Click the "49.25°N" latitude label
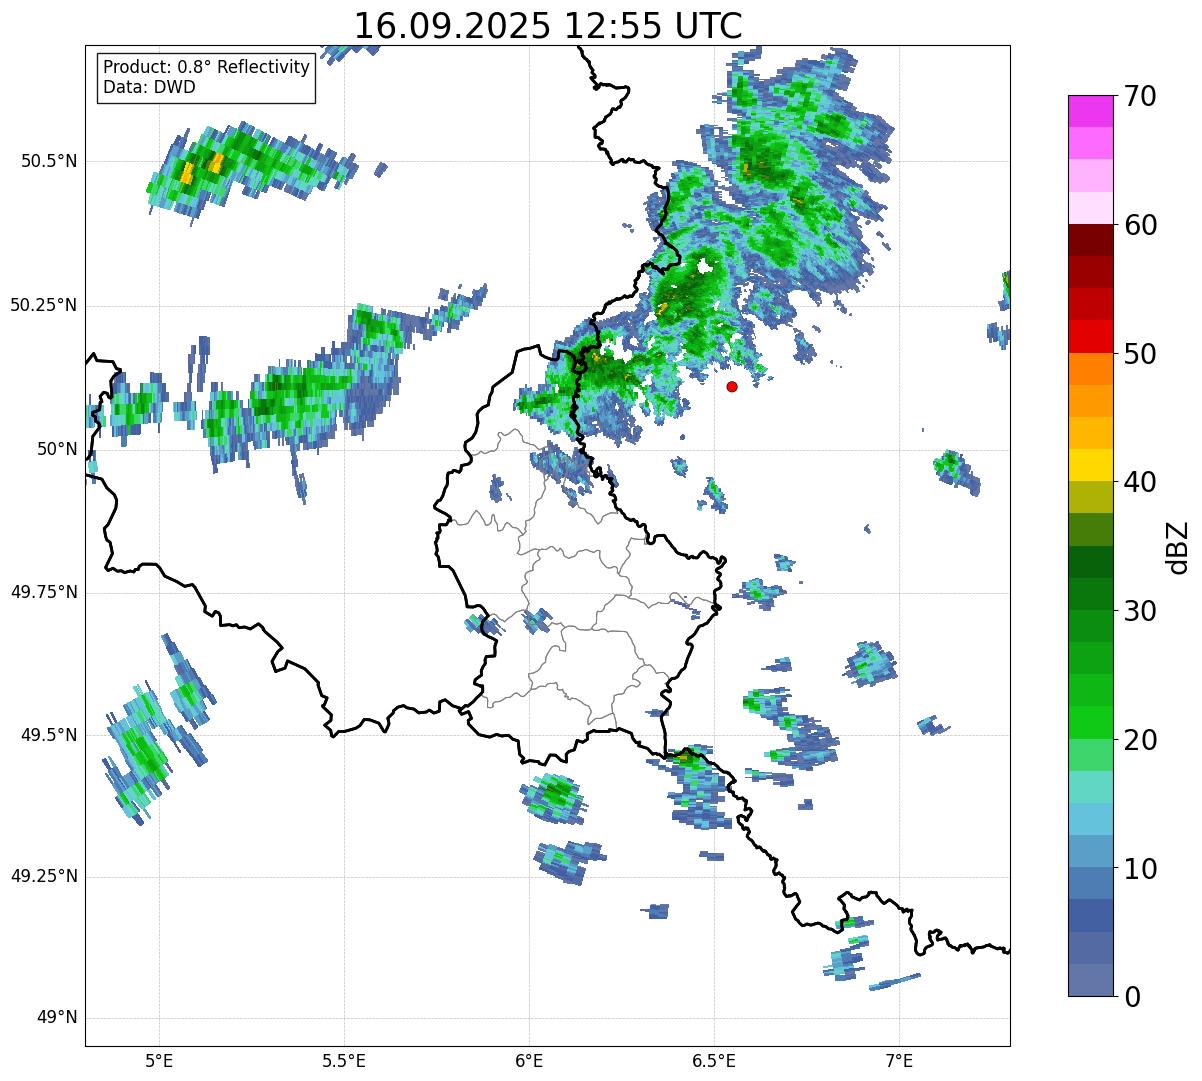The height and width of the screenshot is (1081, 1202). tap(44, 876)
